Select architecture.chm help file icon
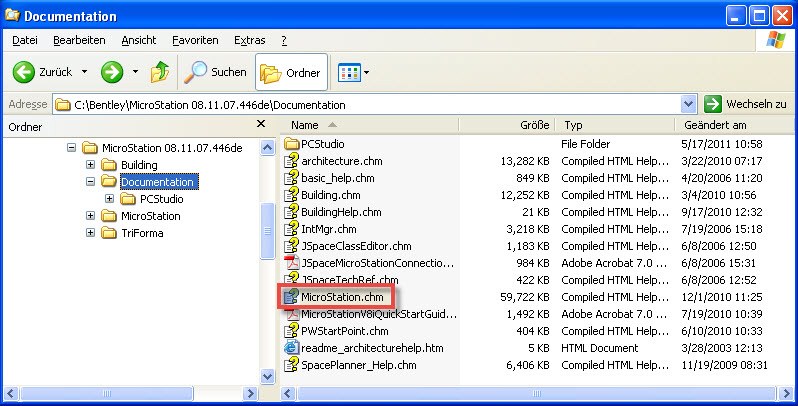The width and height of the screenshot is (798, 406). point(292,161)
